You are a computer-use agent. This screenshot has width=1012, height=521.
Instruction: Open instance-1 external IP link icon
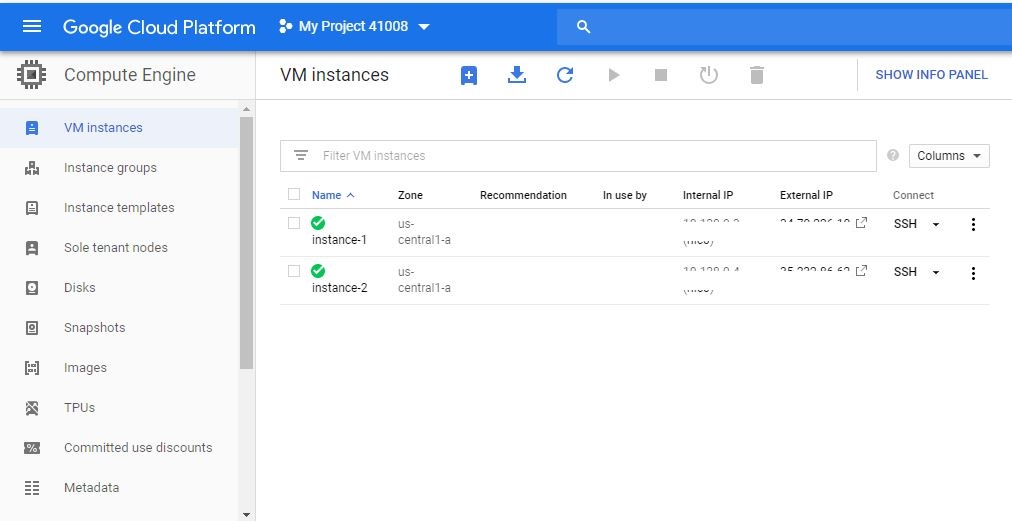[861, 223]
